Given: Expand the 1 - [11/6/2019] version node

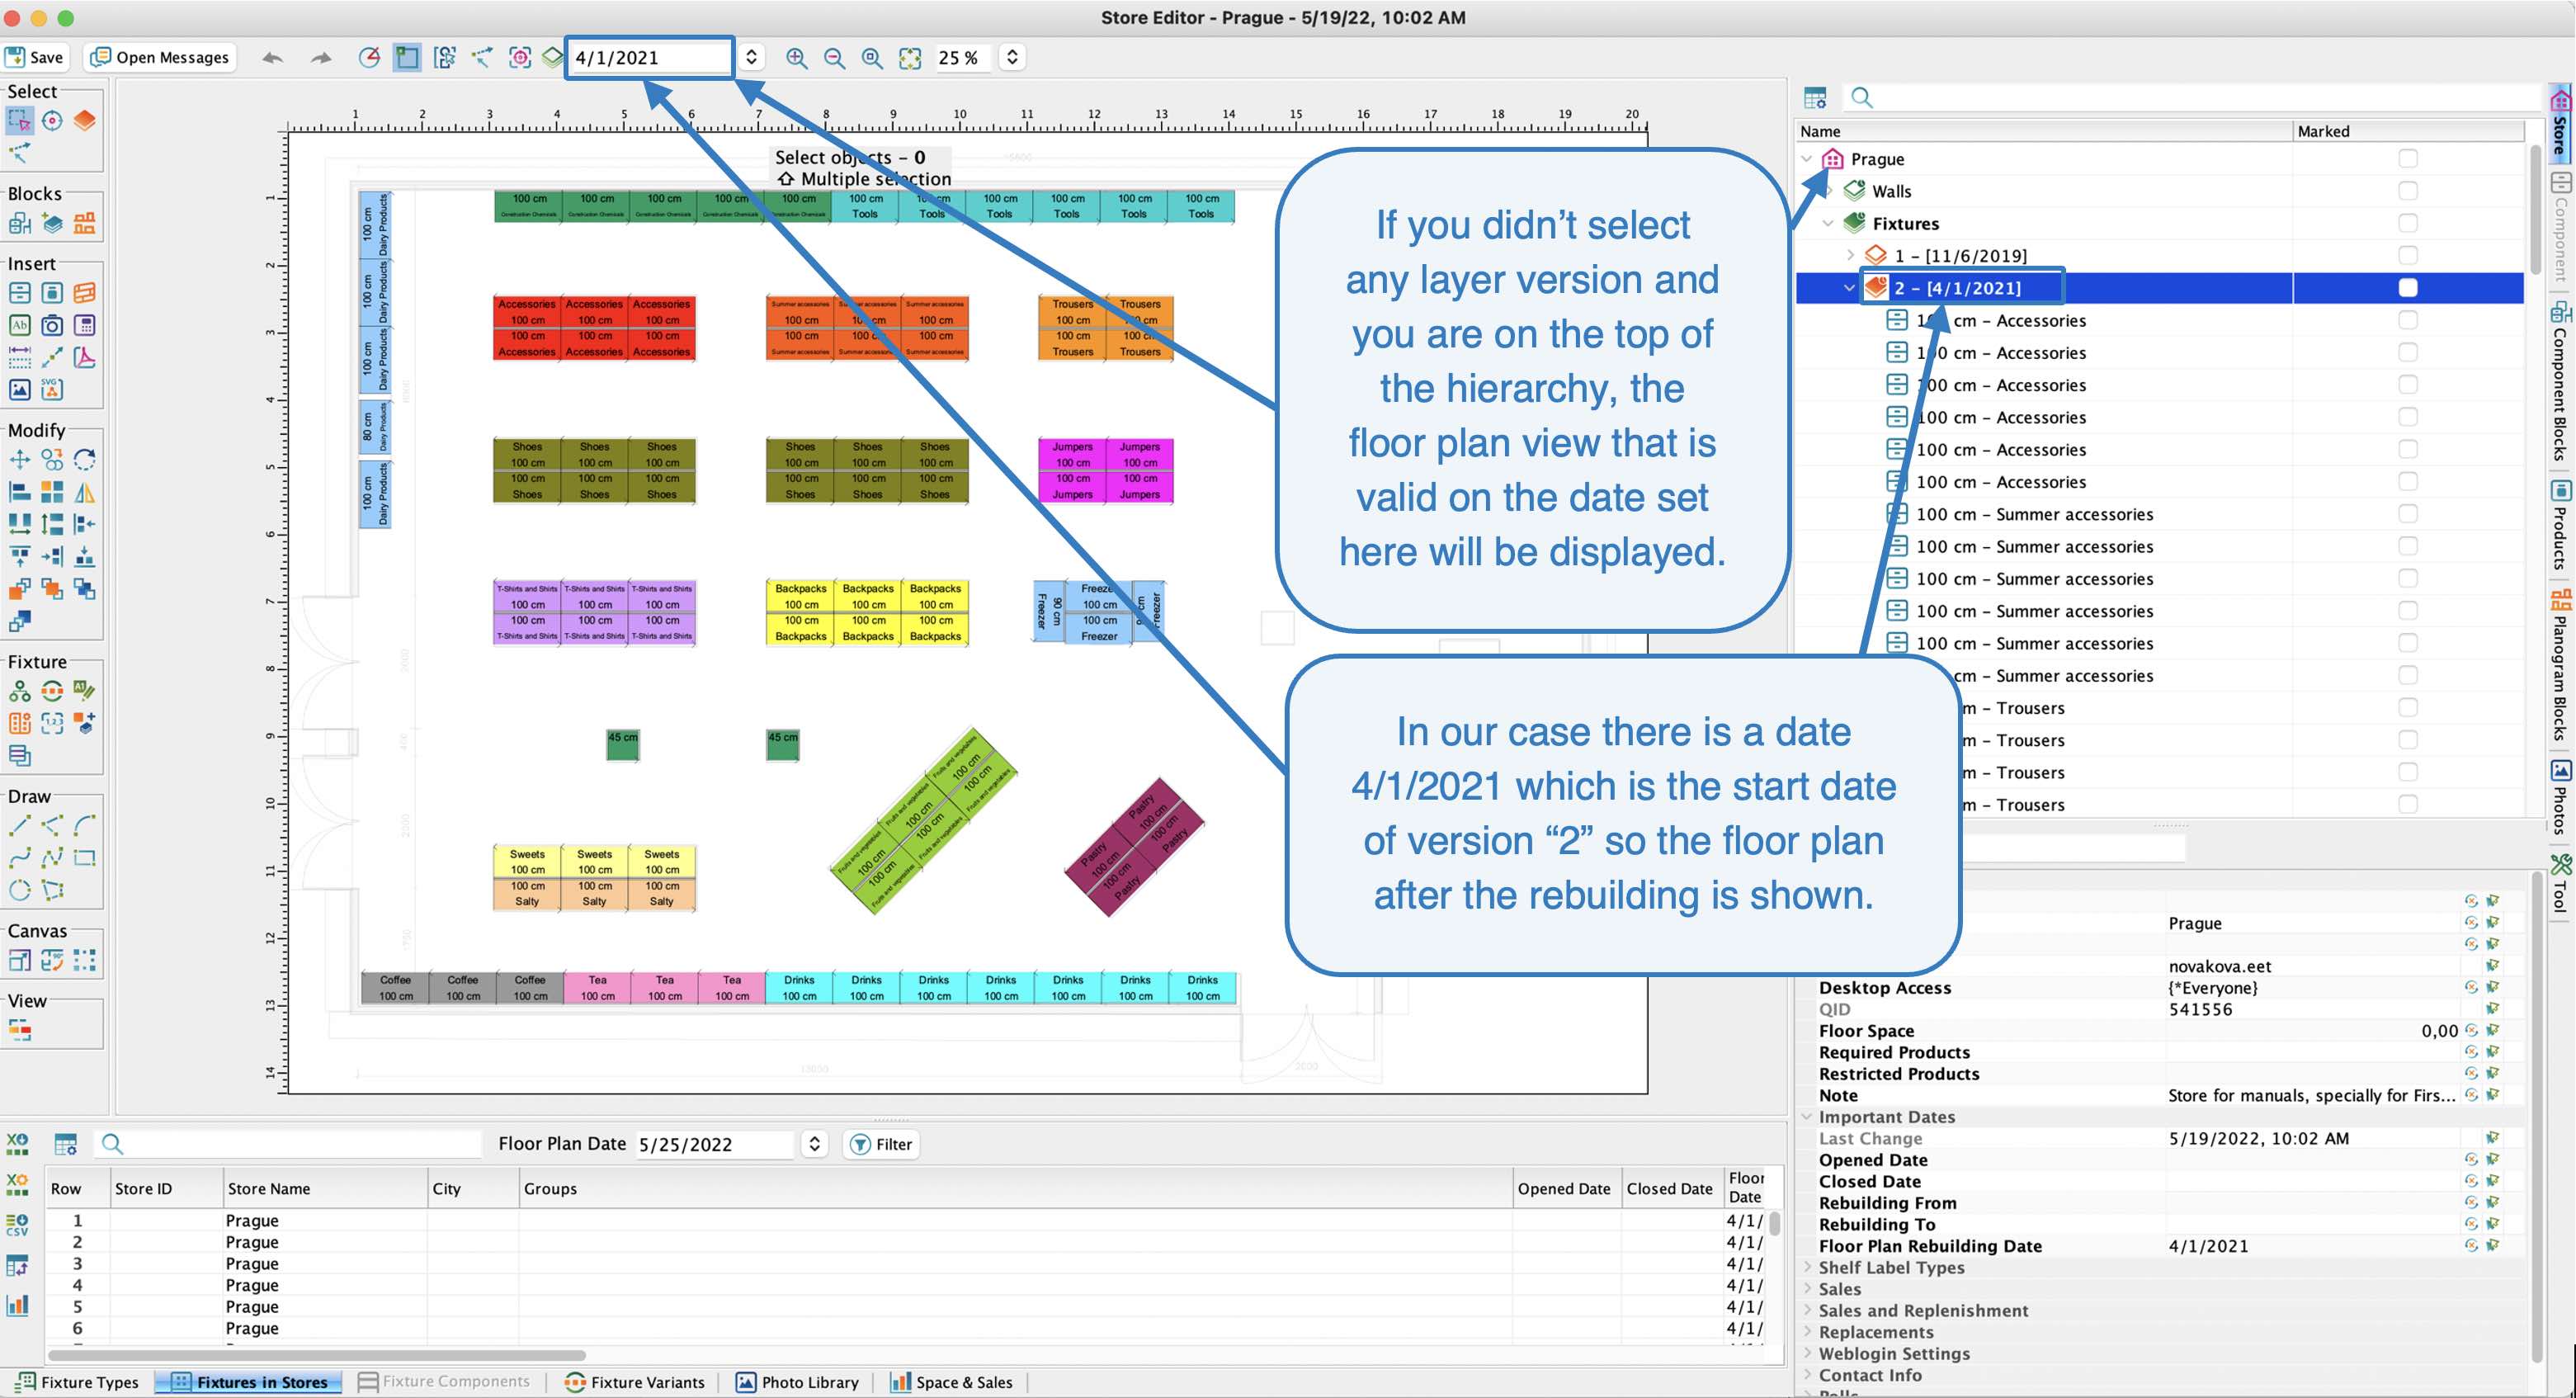Looking at the screenshot, I should point(1850,255).
